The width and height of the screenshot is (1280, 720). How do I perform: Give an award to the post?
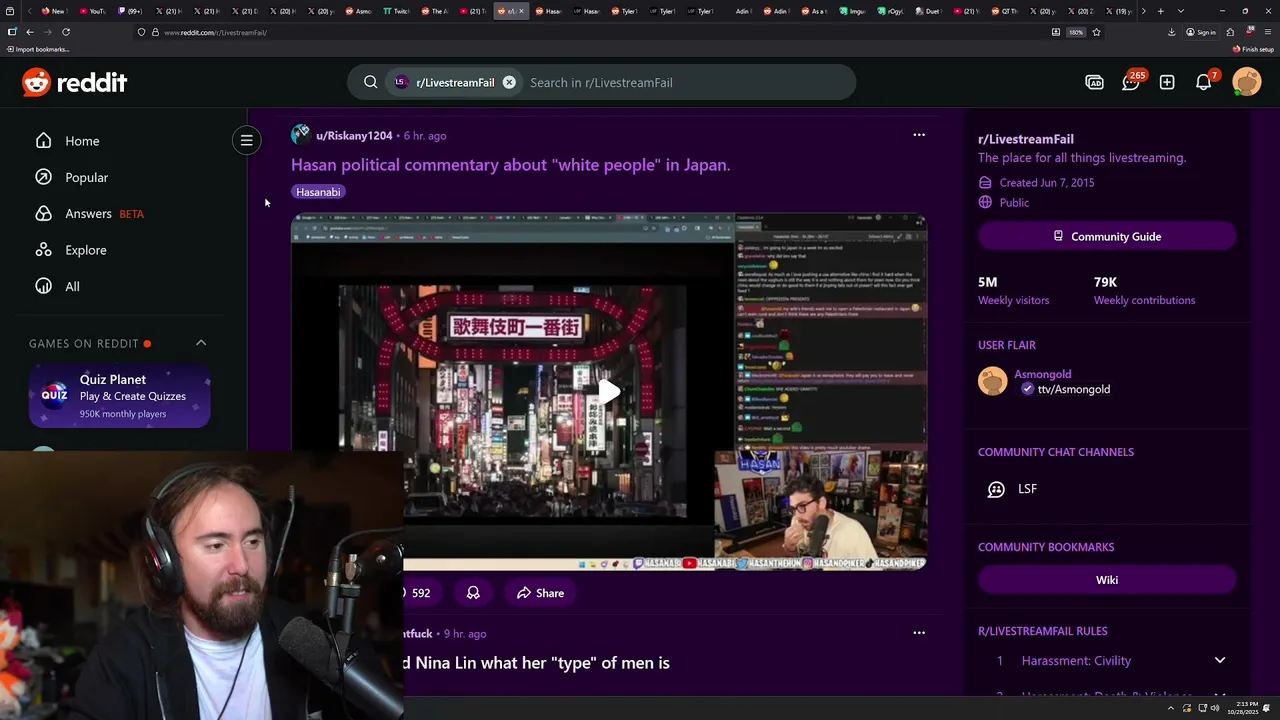[x=473, y=593]
